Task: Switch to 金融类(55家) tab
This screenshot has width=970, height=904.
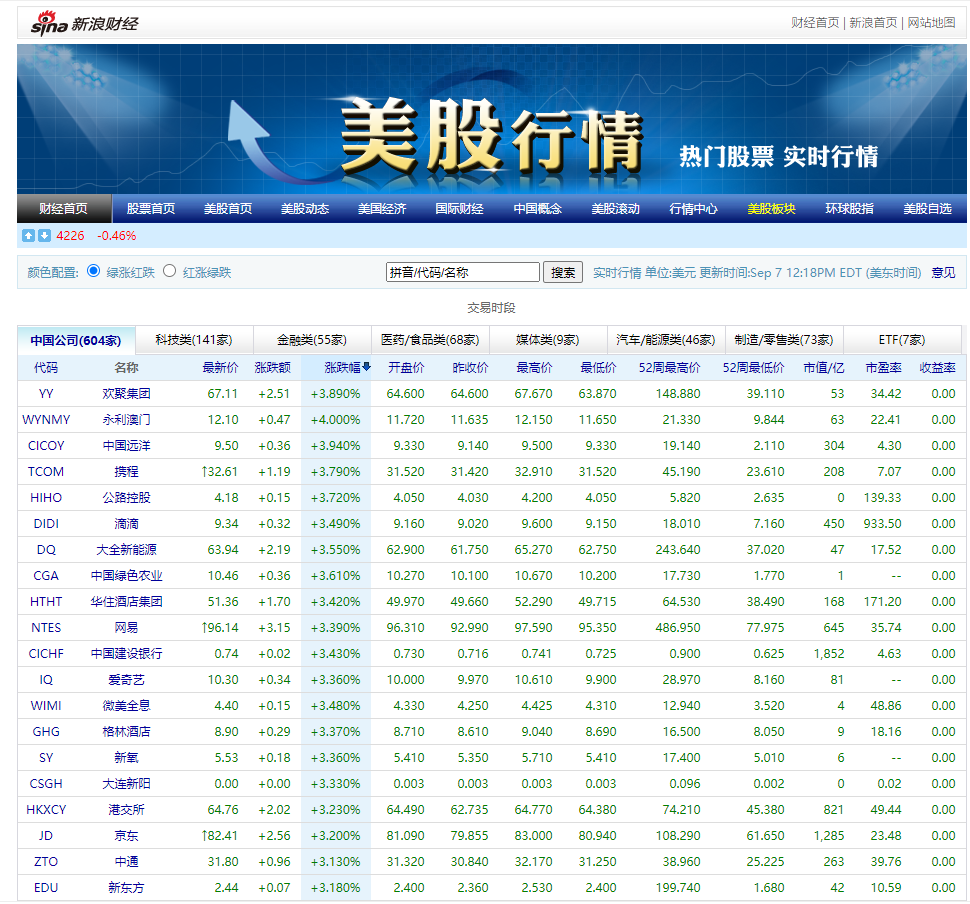Action: pyautogui.click(x=312, y=340)
